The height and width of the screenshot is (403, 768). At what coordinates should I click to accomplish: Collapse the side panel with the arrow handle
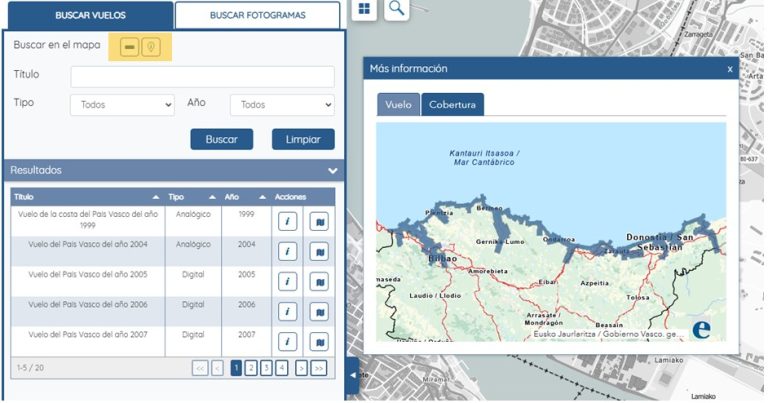(351, 375)
